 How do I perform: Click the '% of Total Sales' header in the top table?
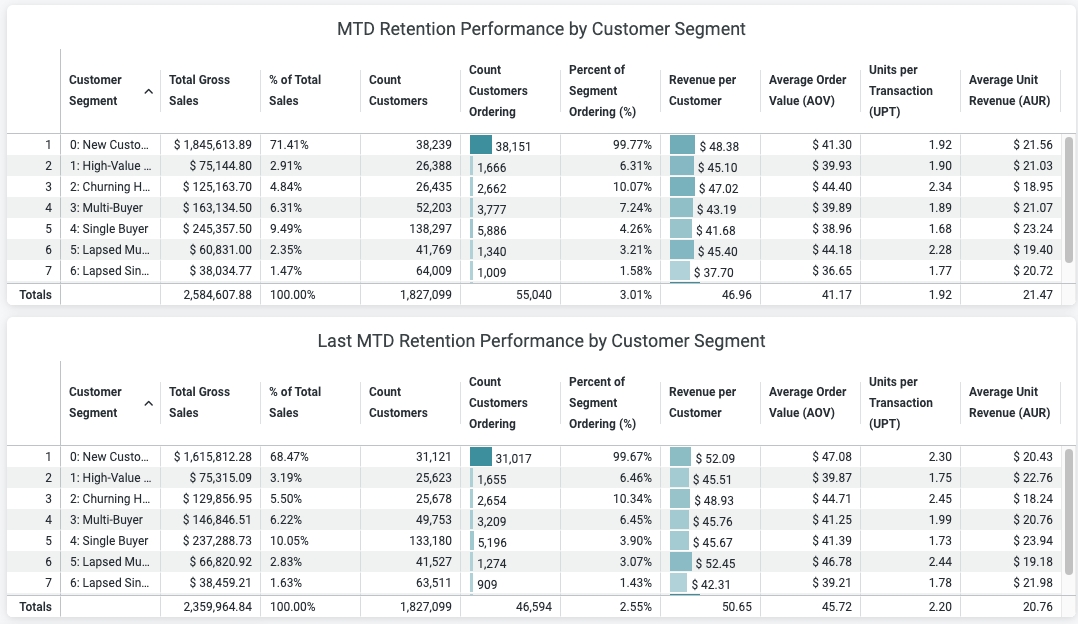pyautogui.click(x=295, y=90)
